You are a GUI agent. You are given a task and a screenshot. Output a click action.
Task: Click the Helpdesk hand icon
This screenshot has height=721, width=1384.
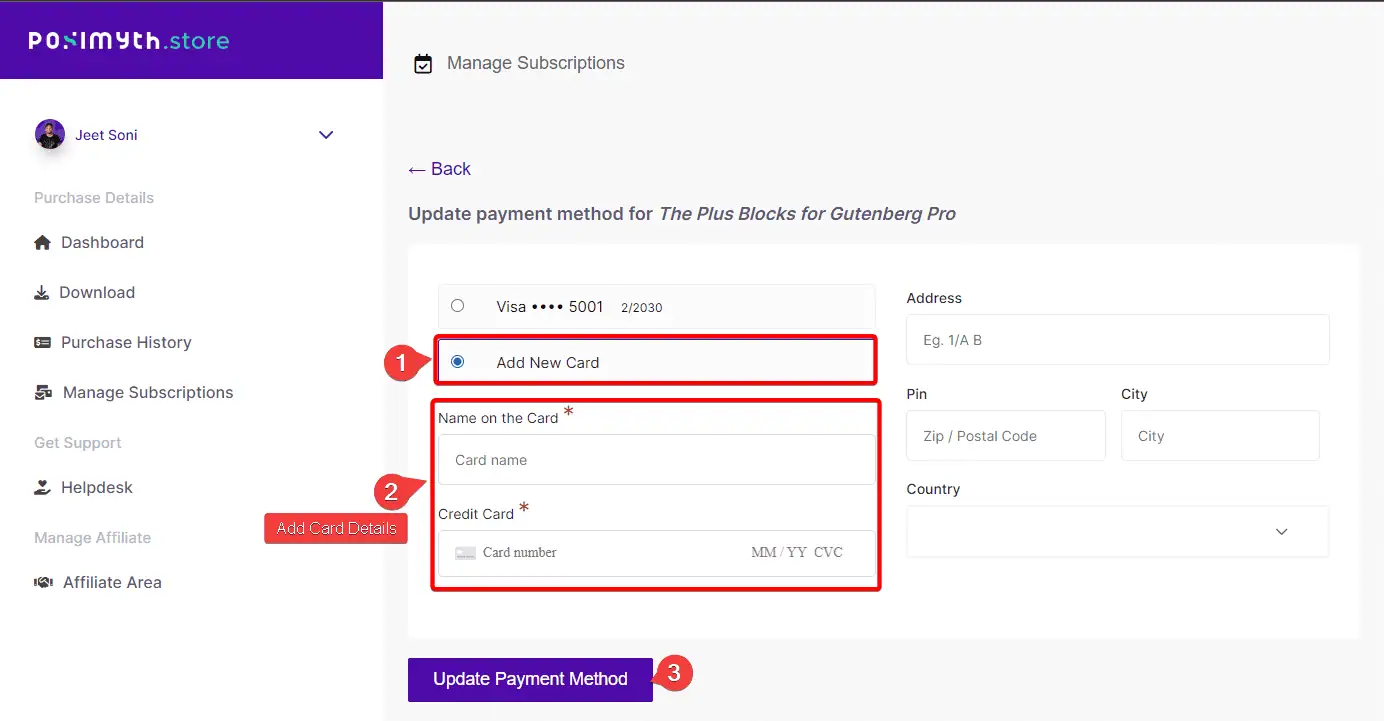[x=42, y=488]
